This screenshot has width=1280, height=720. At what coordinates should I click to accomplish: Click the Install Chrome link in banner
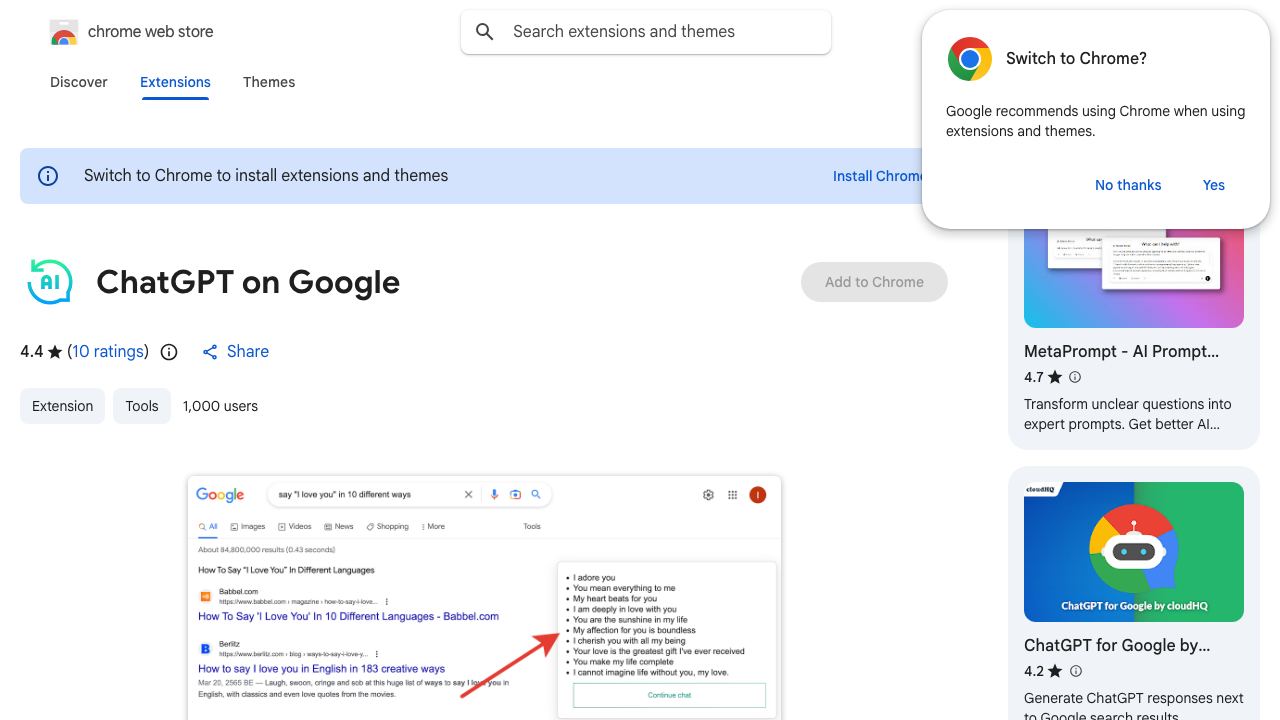coord(877,176)
